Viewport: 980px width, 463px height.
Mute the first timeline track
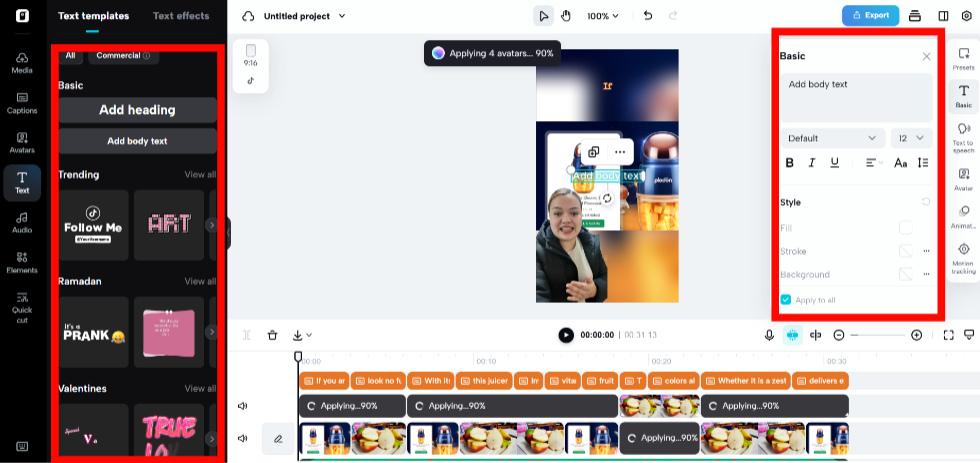click(x=243, y=406)
